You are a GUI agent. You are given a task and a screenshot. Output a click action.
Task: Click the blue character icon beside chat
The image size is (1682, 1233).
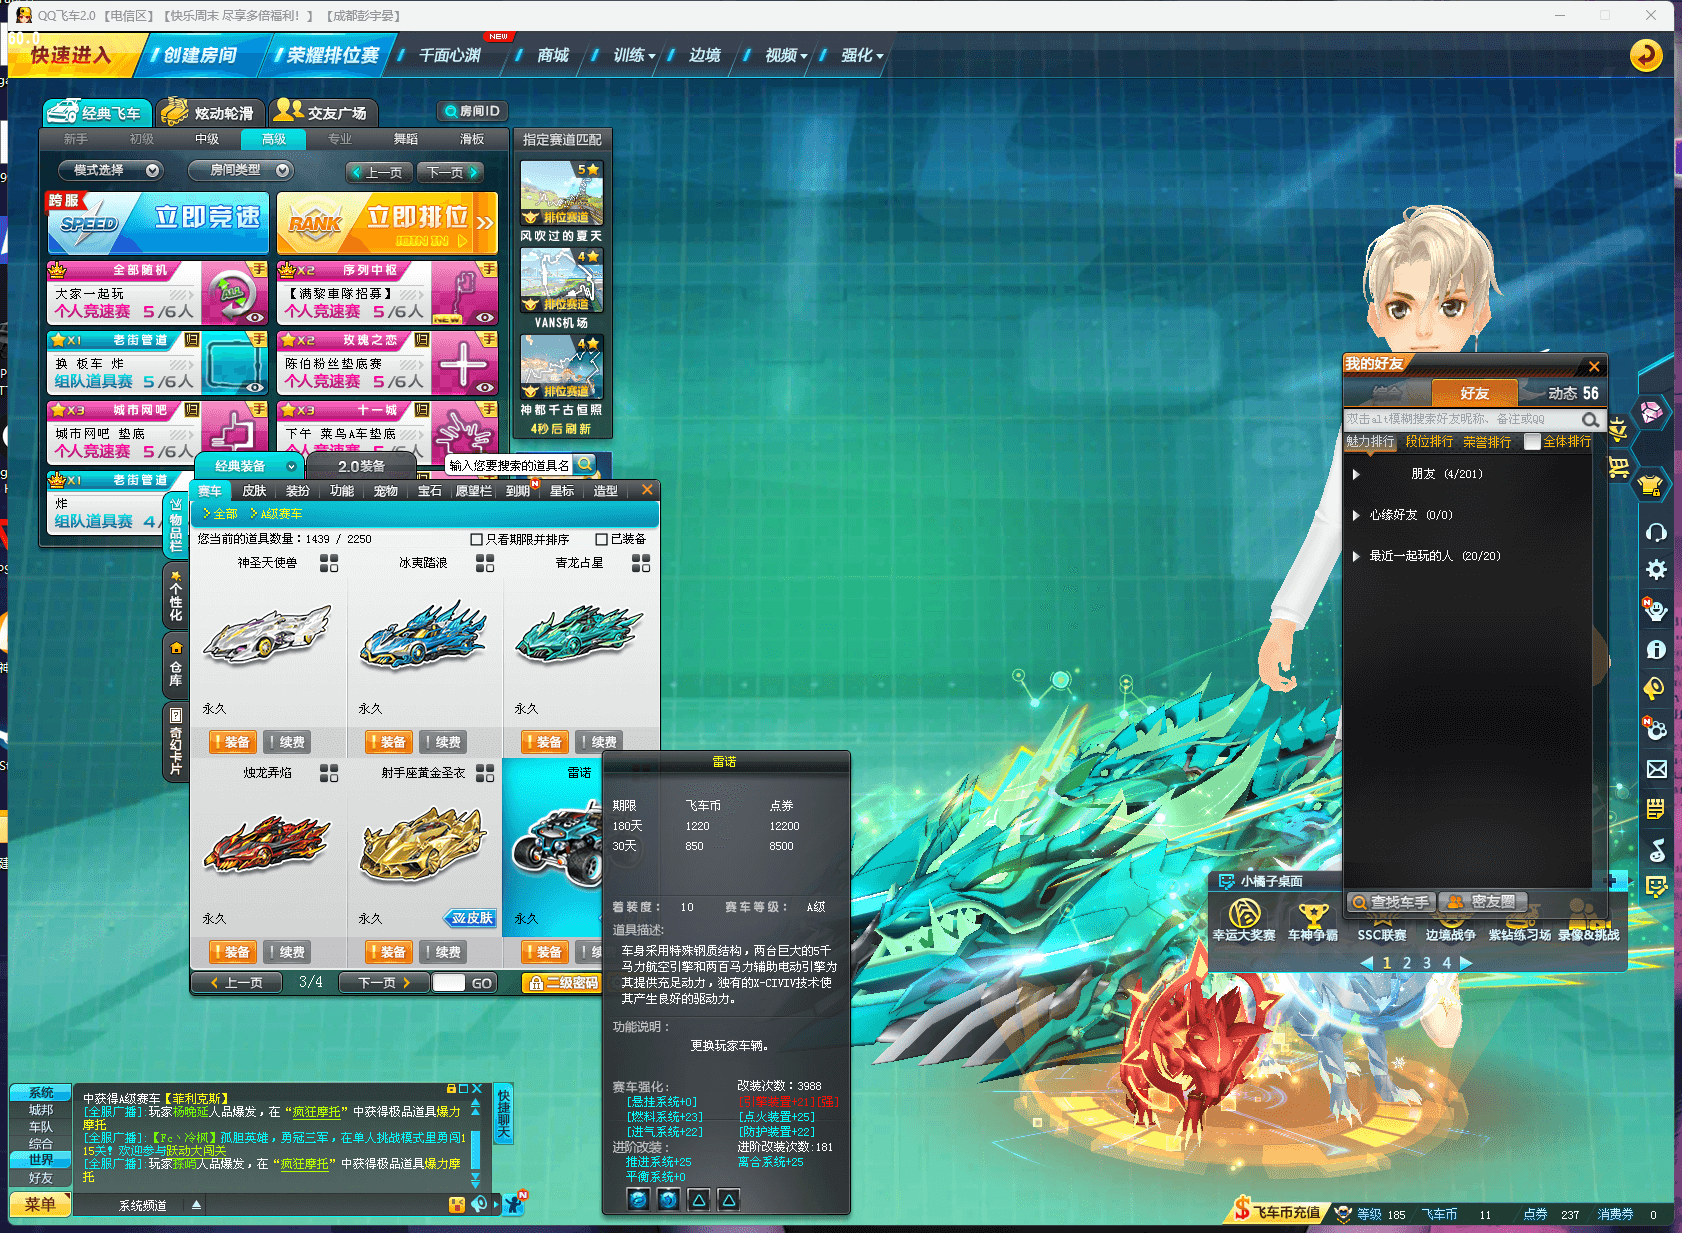point(514,1203)
